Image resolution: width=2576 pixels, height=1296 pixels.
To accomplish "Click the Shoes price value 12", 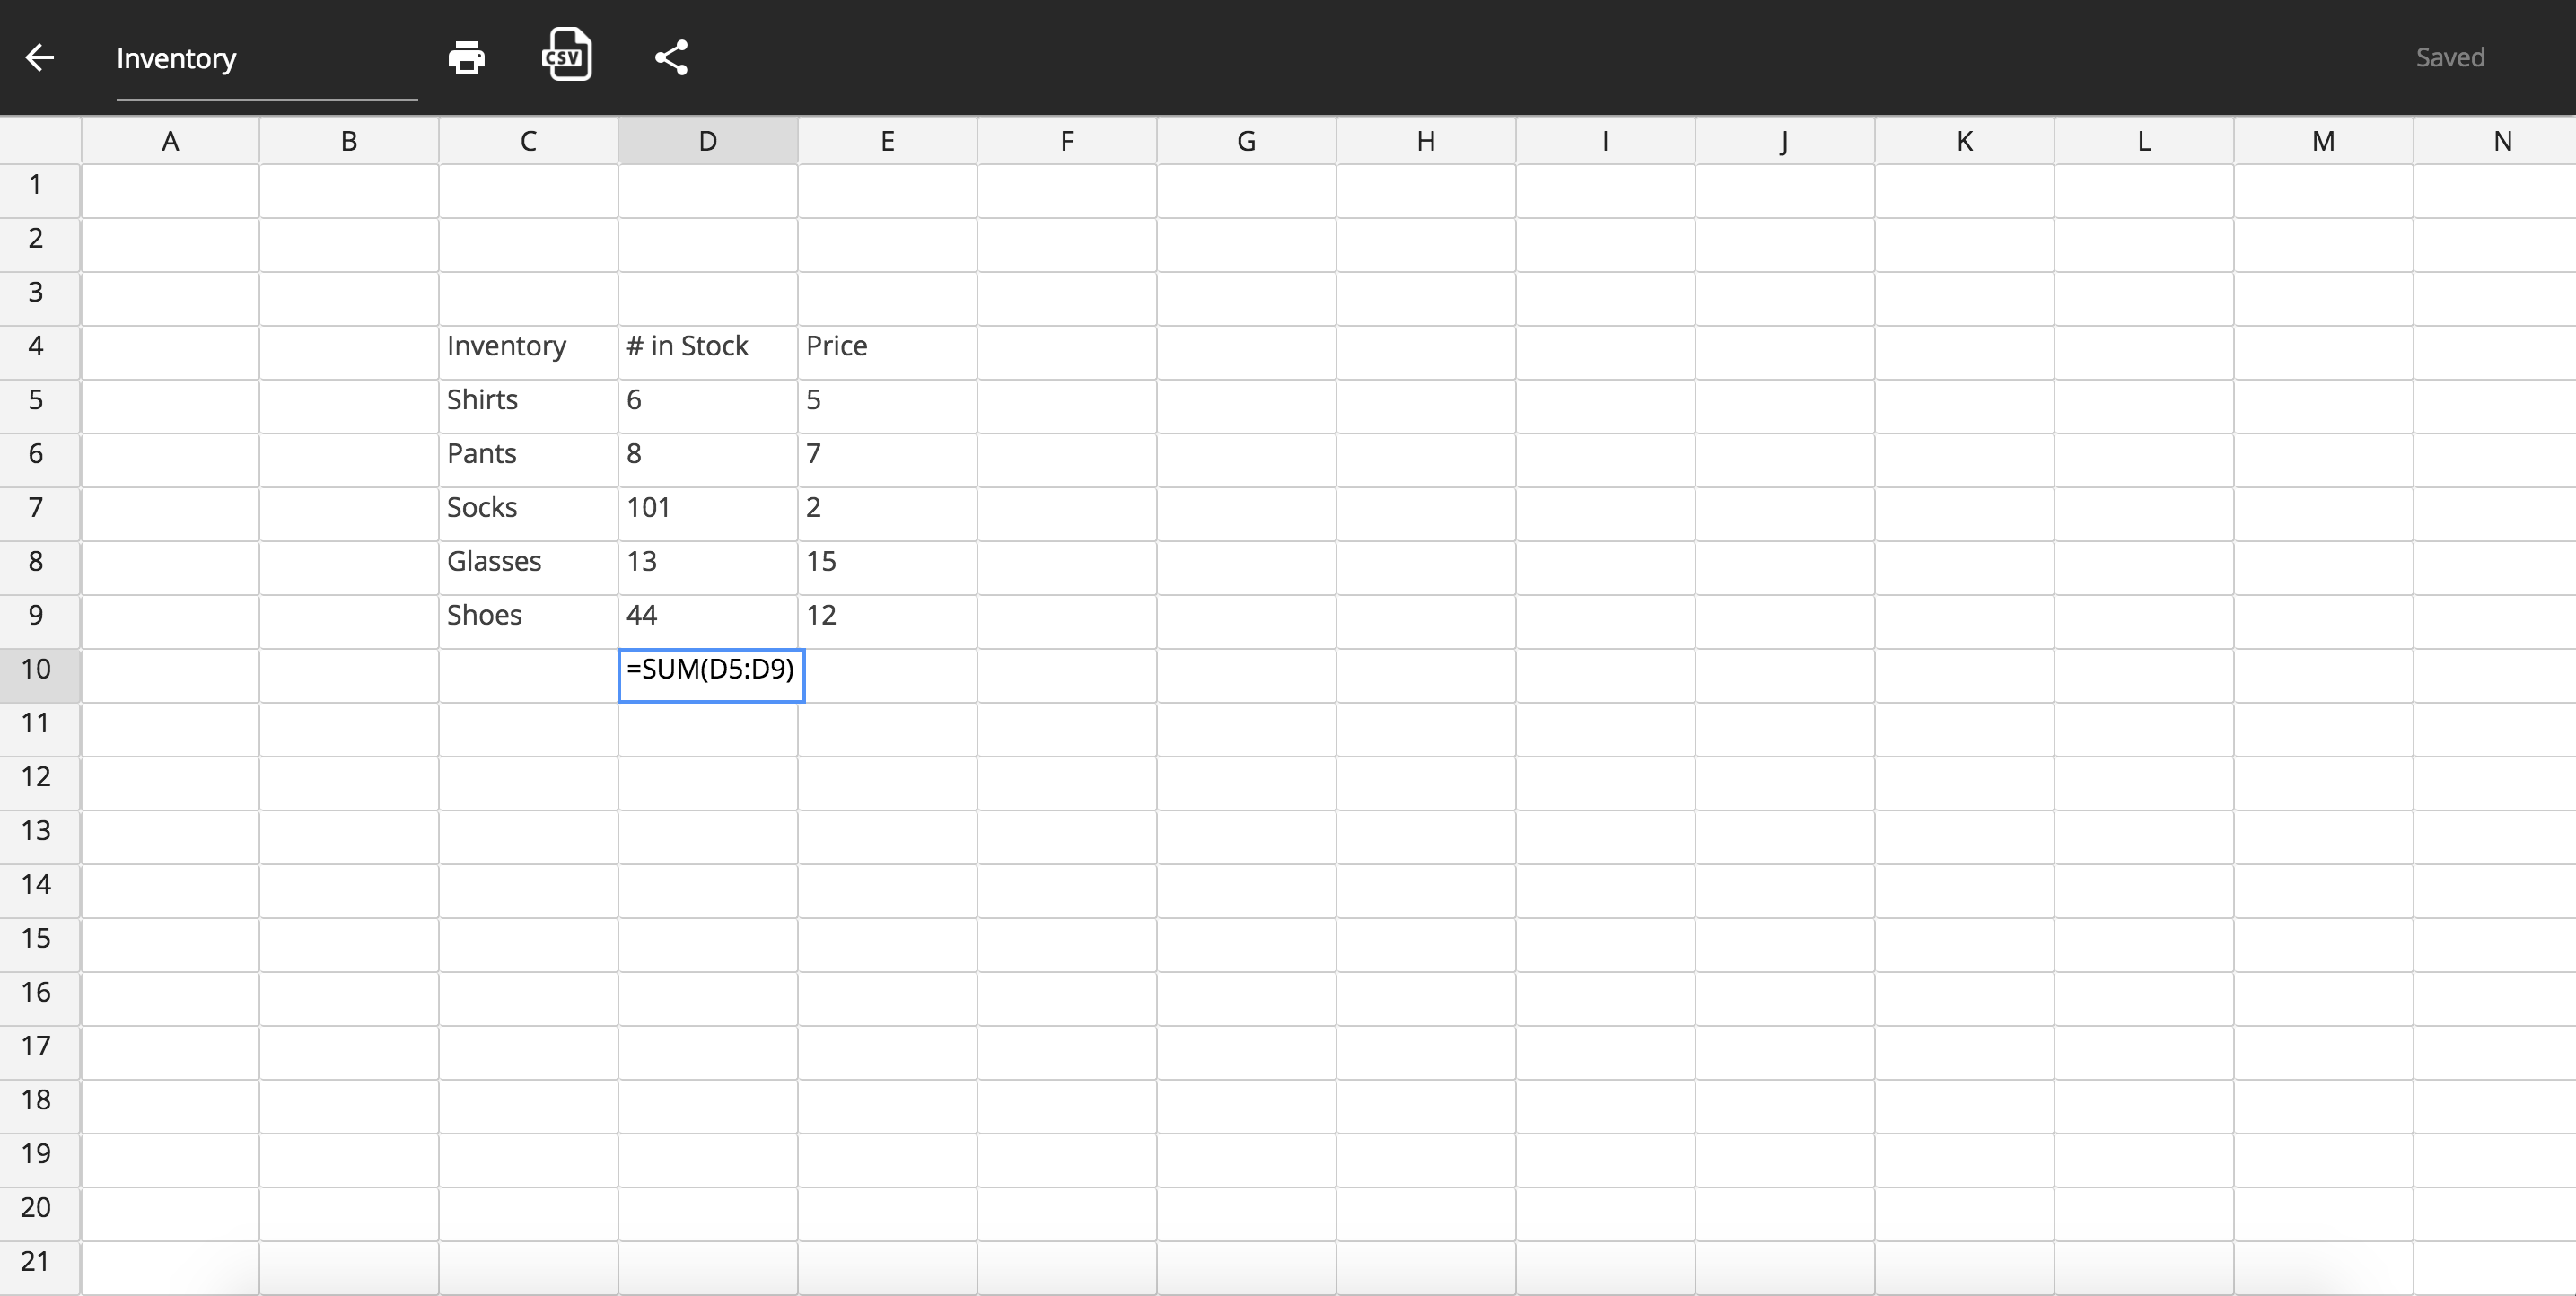I will pyautogui.click(x=887, y=621).
